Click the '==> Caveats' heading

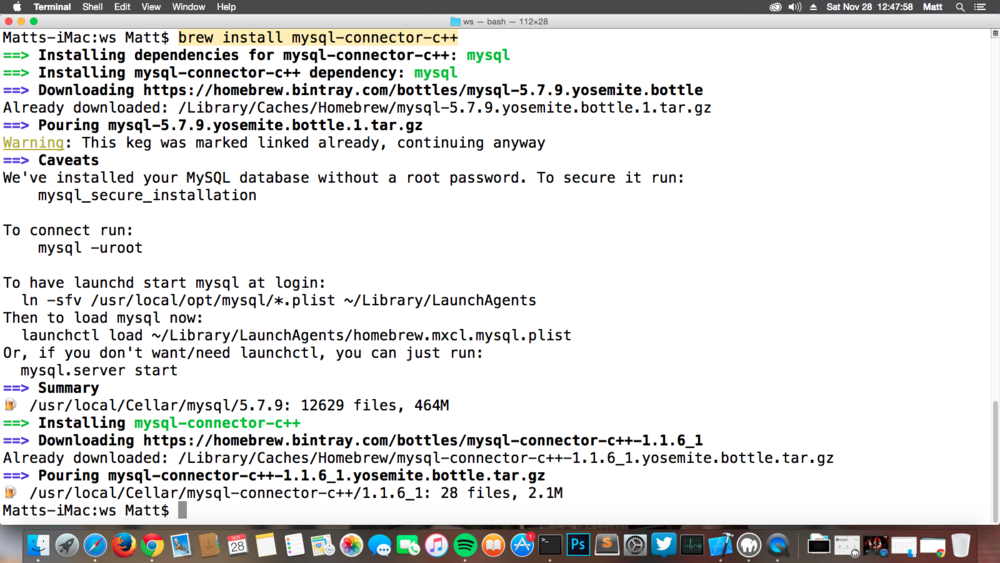51,160
